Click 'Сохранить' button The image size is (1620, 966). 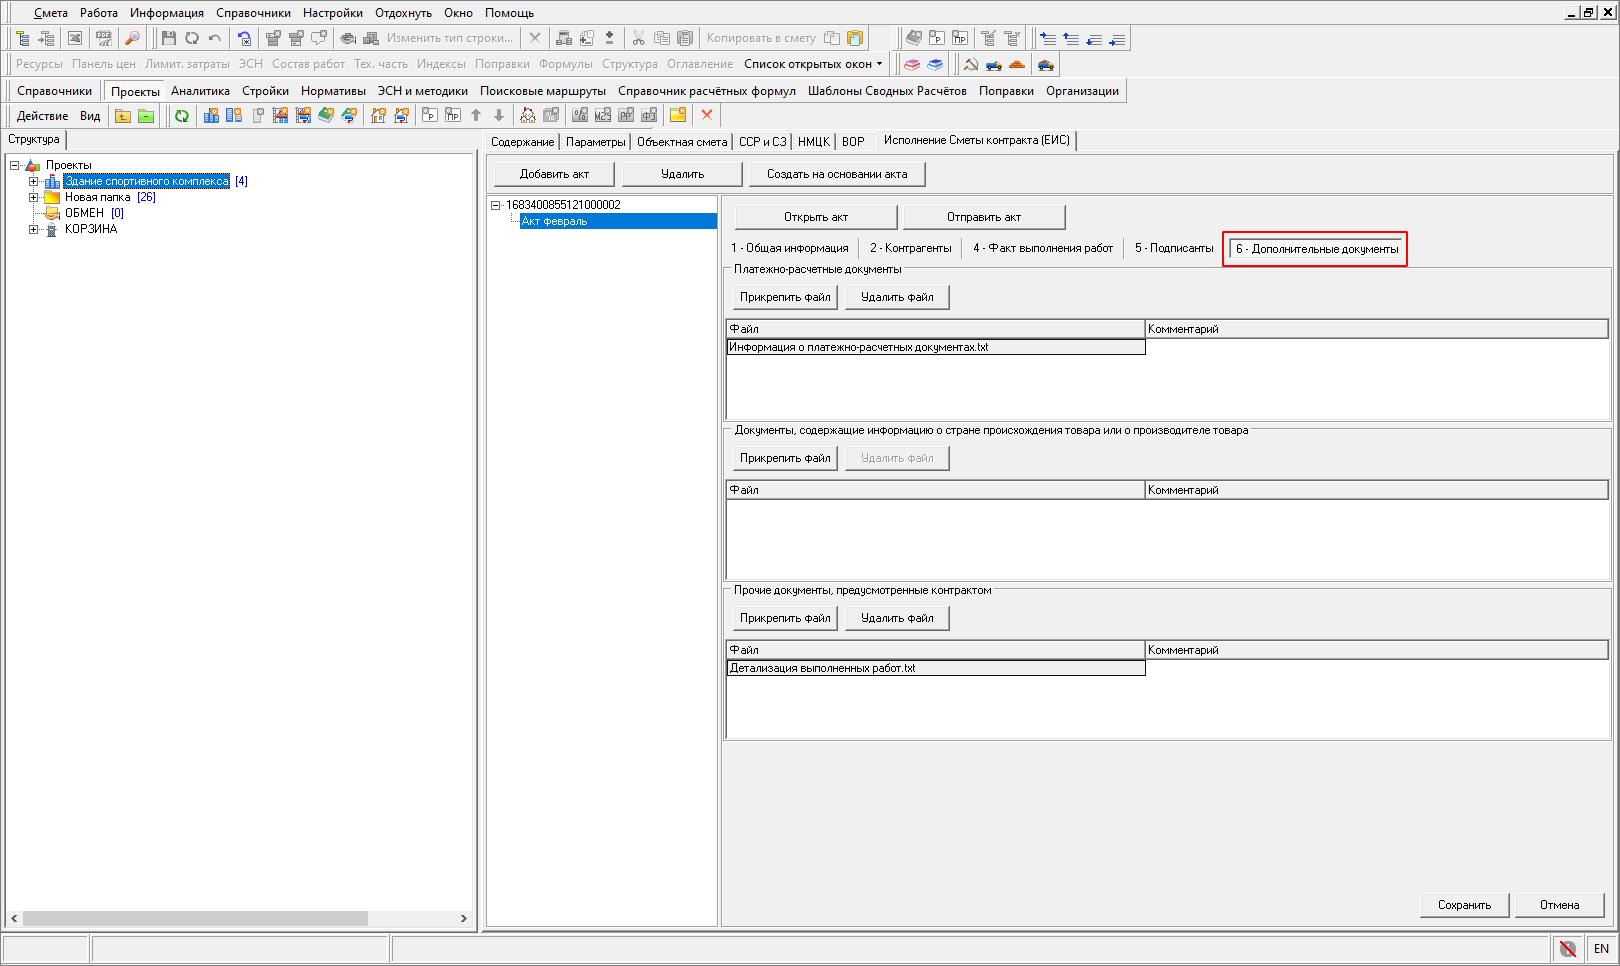coord(1464,905)
